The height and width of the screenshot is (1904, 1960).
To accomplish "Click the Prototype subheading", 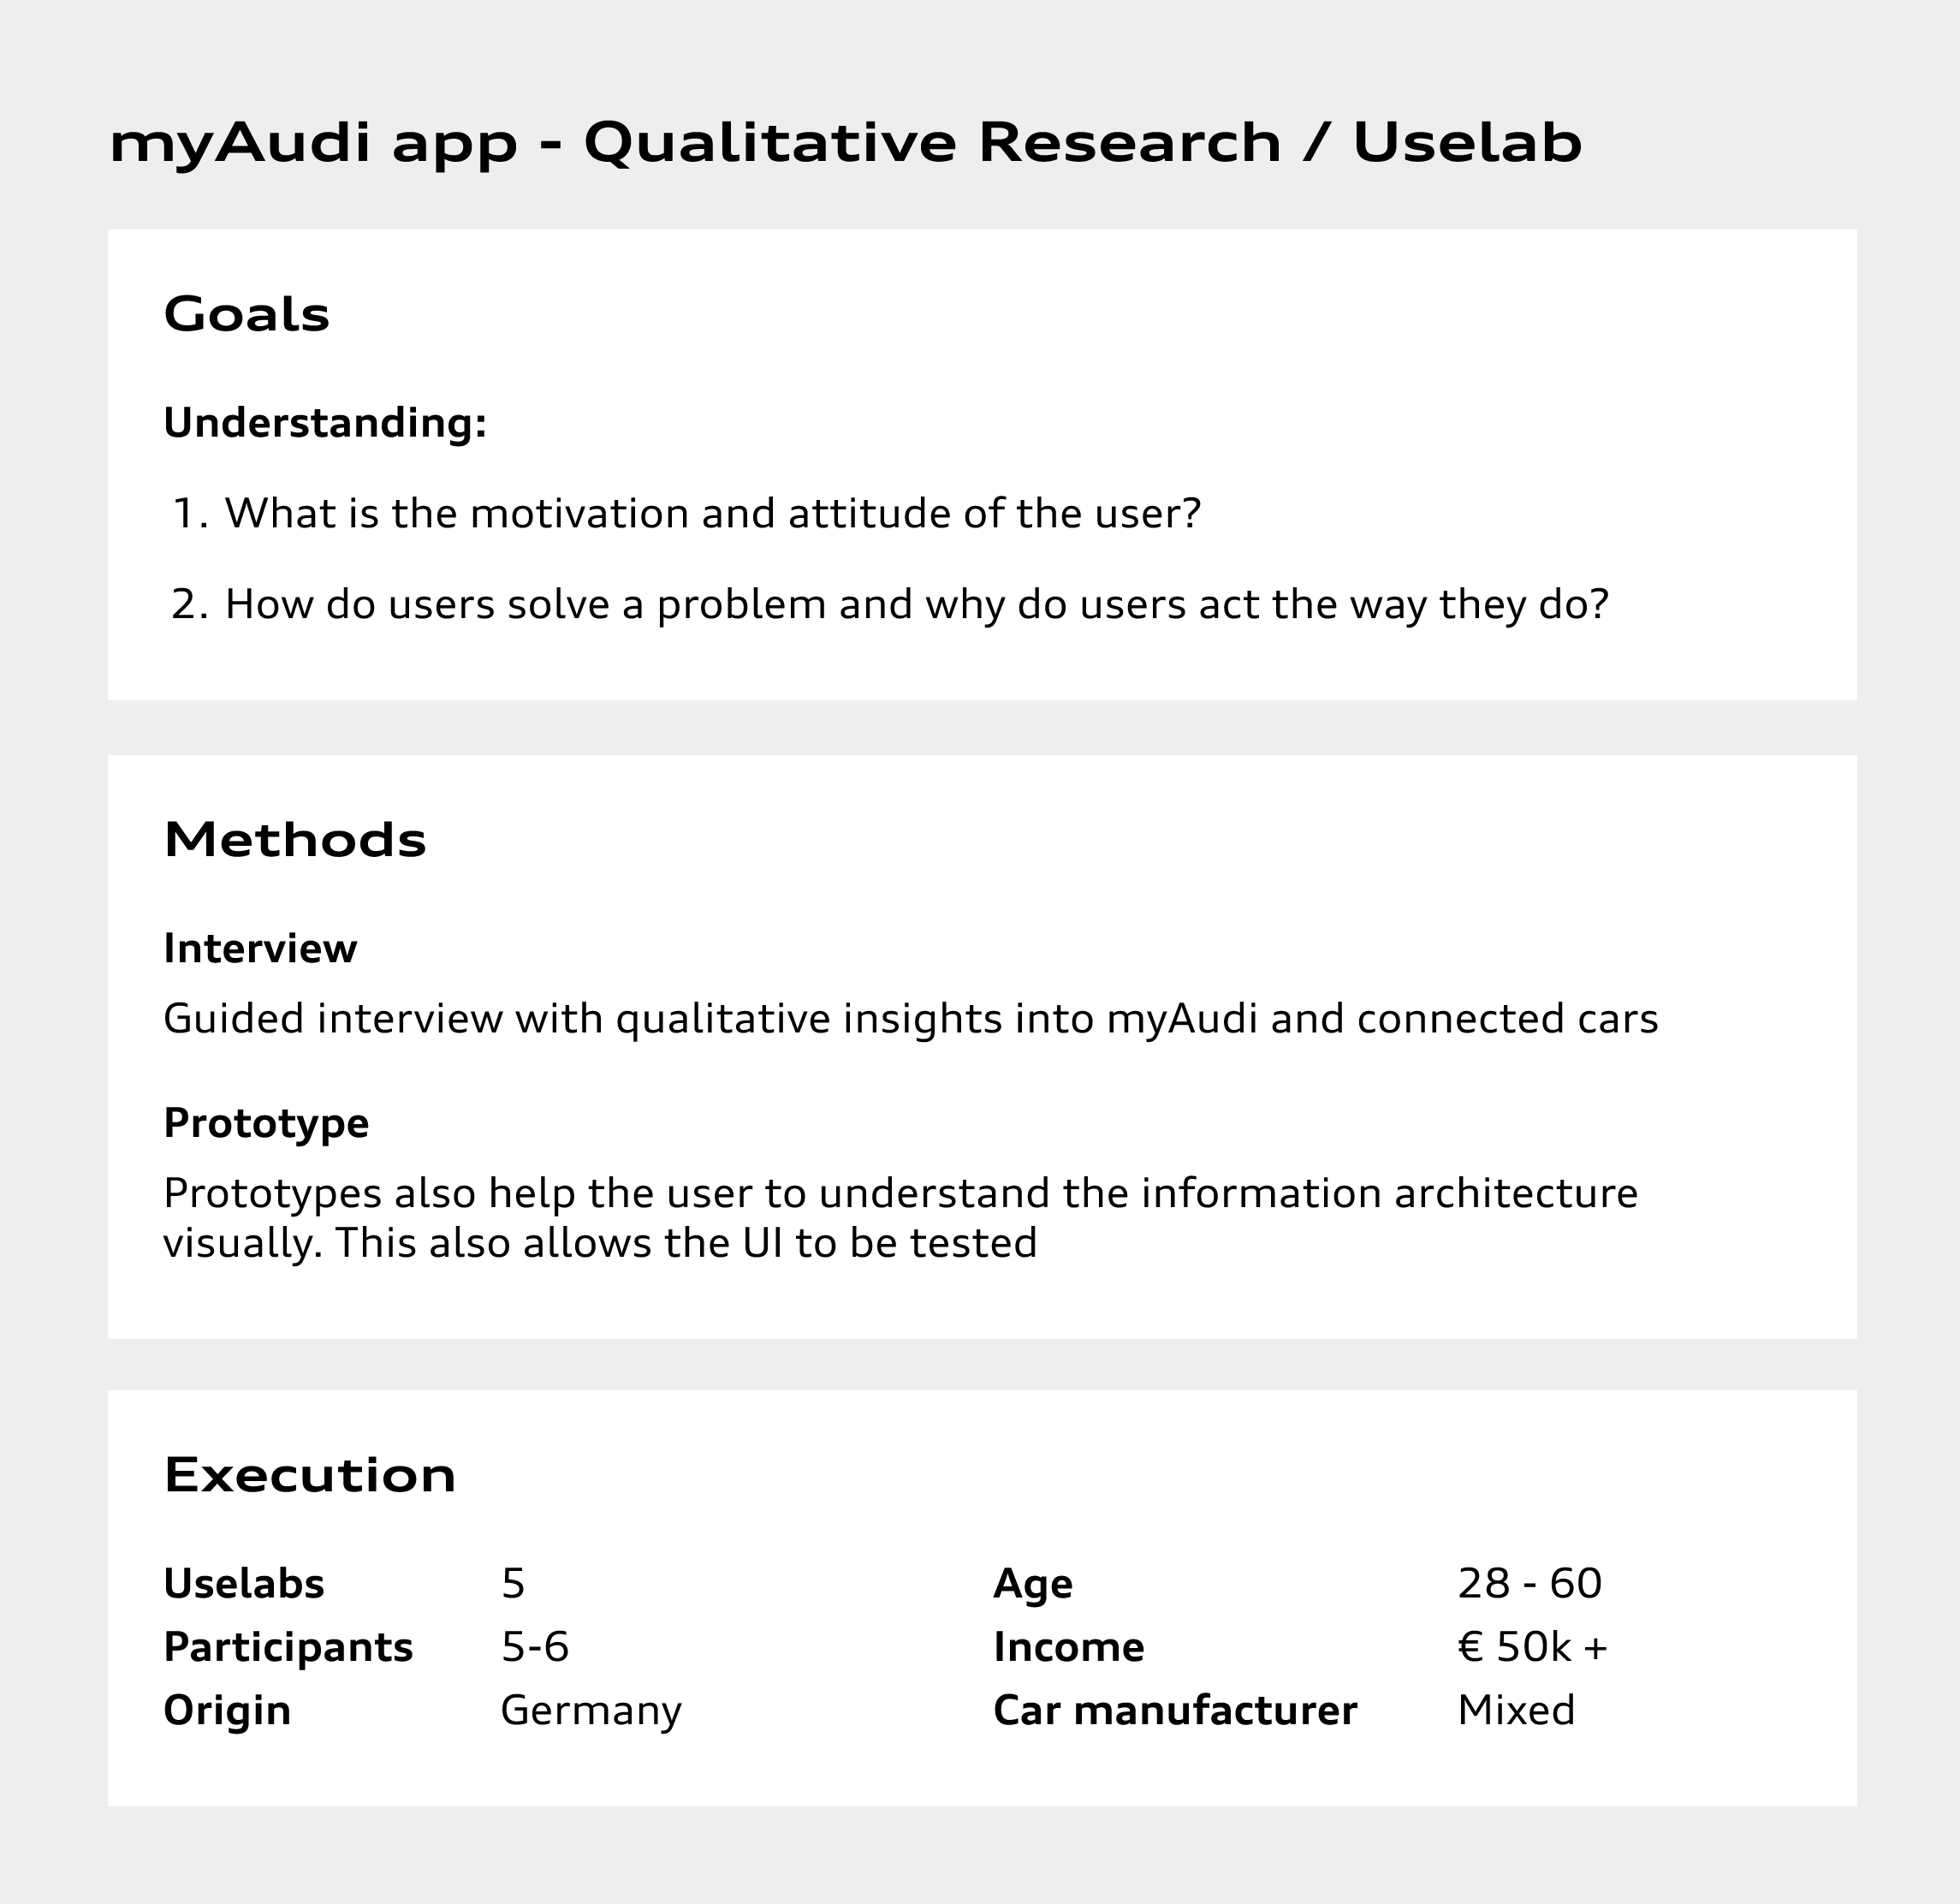I will [266, 1123].
